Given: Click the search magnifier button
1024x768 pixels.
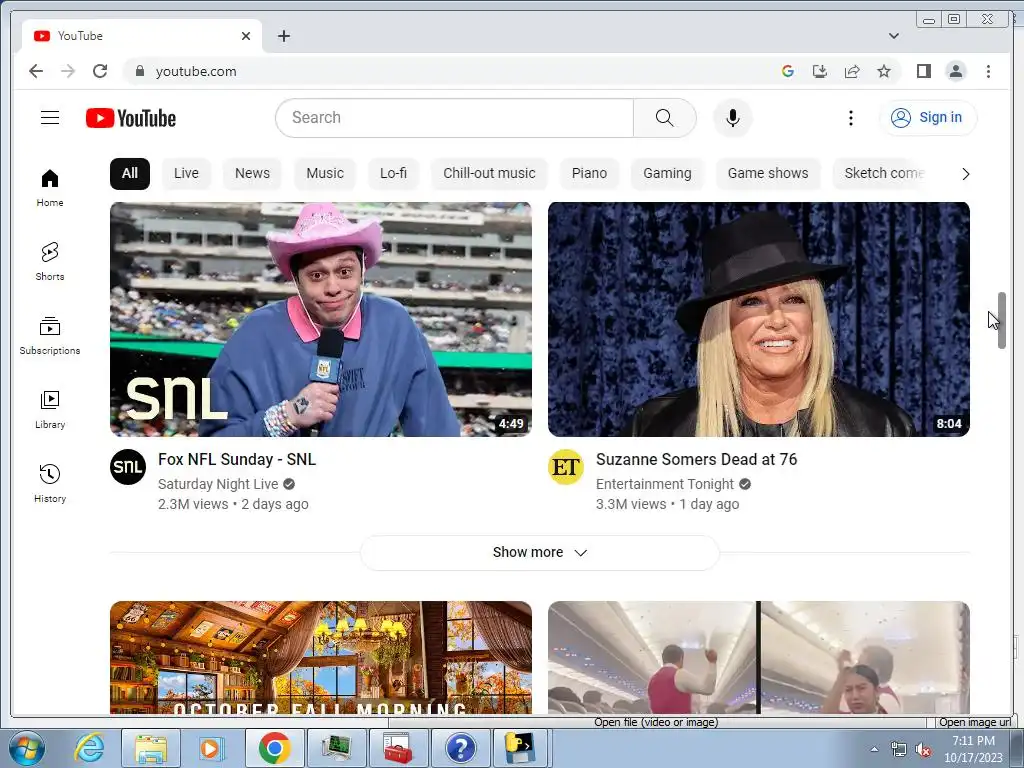Looking at the screenshot, I should (x=664, y=118).
